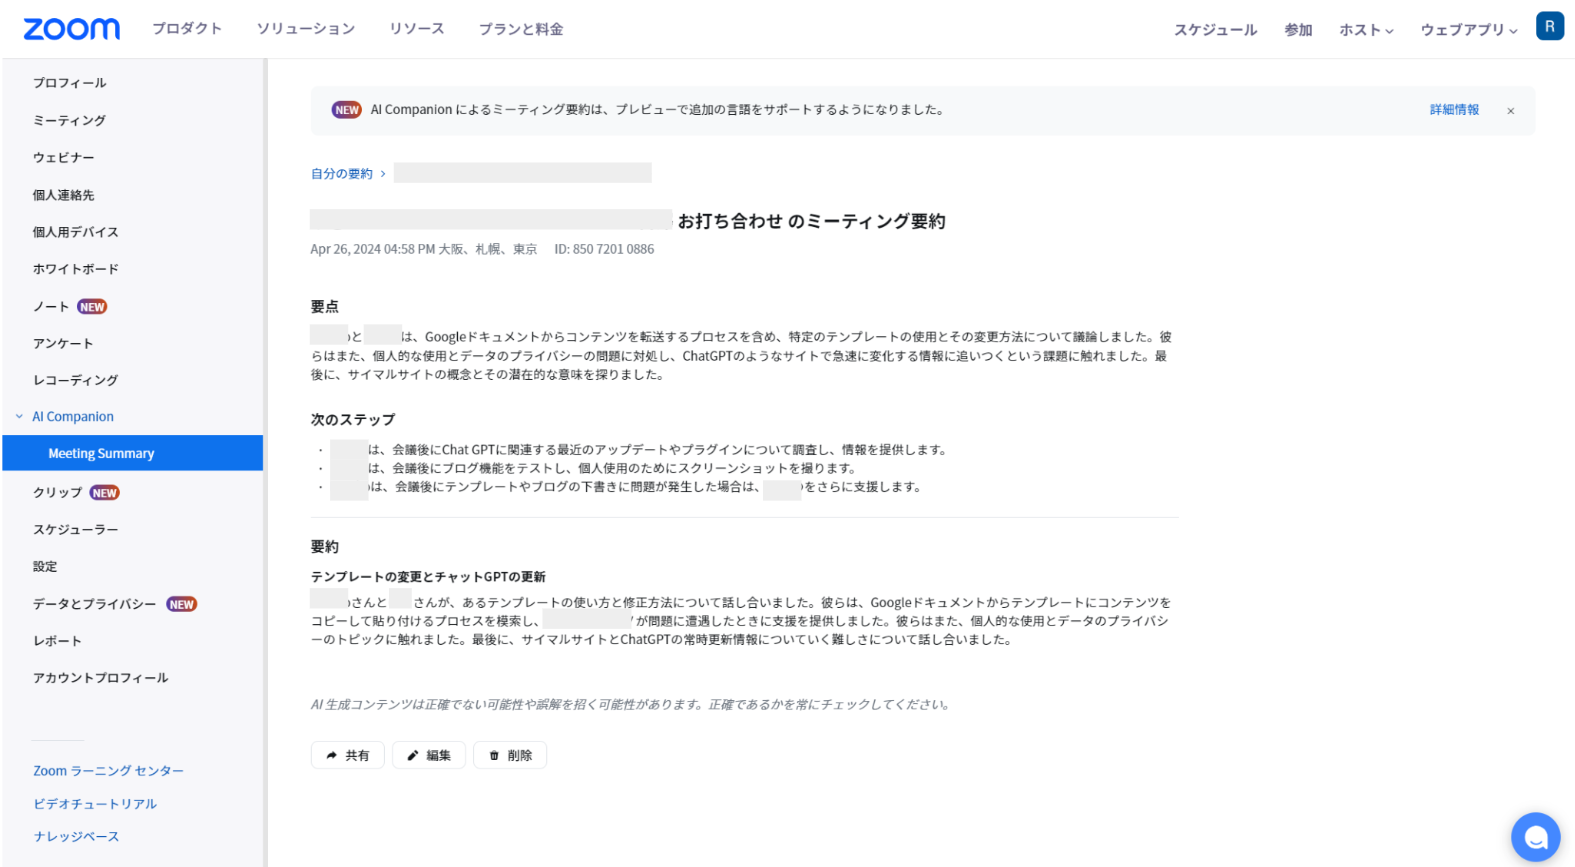
Task: Open the クリップ sidebar item
Action: point(57,493)
